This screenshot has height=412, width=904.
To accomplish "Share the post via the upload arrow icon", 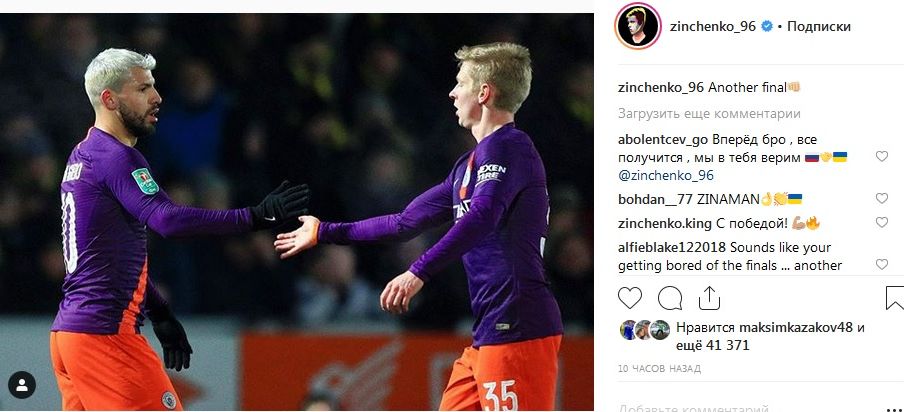I will coord(709,298).
